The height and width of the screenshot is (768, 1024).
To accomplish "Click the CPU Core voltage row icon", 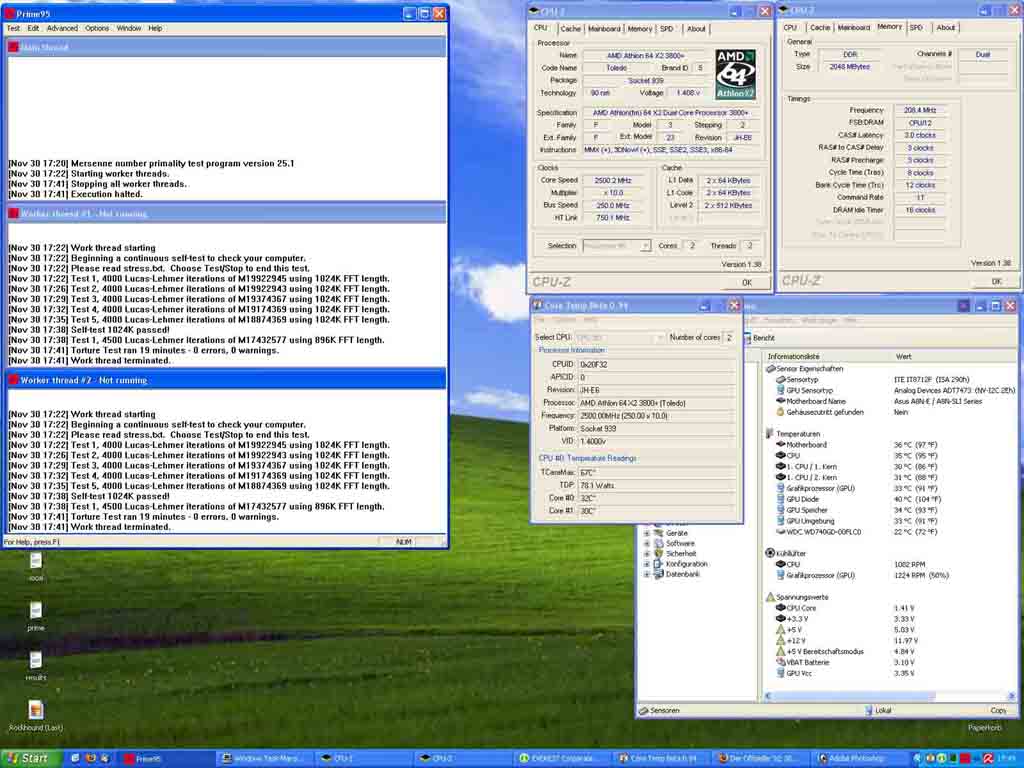I will pos(780,608).
